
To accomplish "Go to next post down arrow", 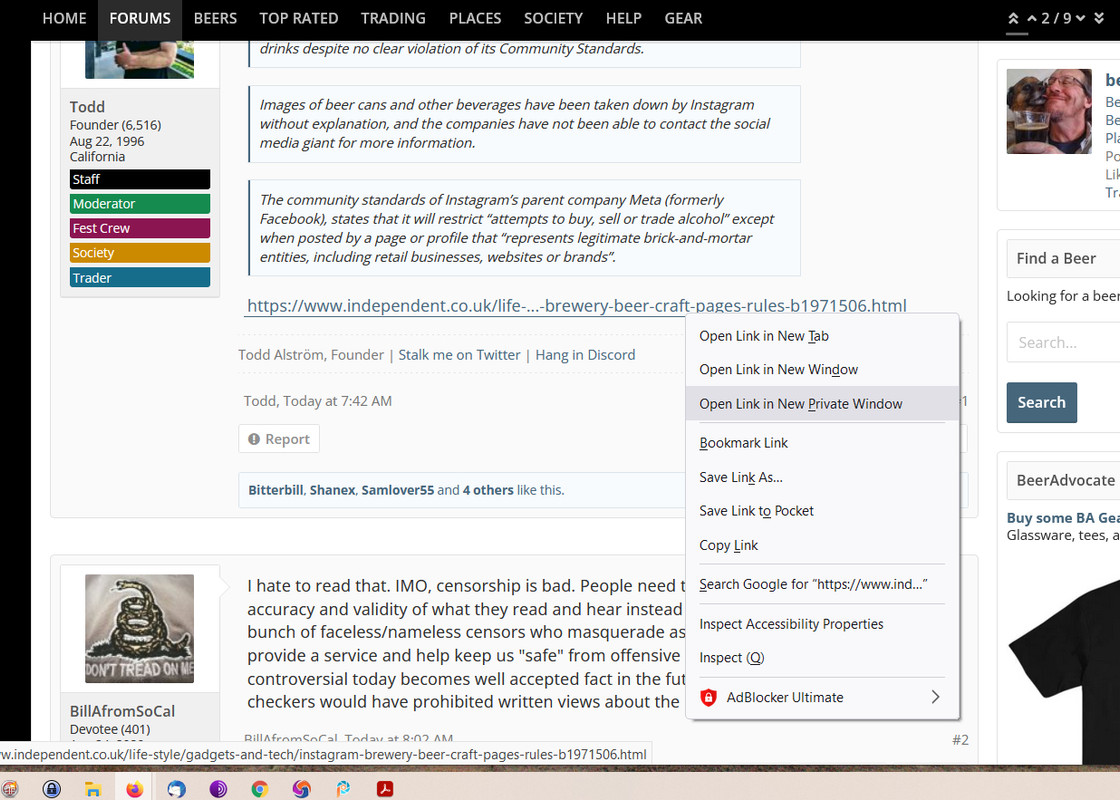I will pyautogui.click(x=1080, y=19).
